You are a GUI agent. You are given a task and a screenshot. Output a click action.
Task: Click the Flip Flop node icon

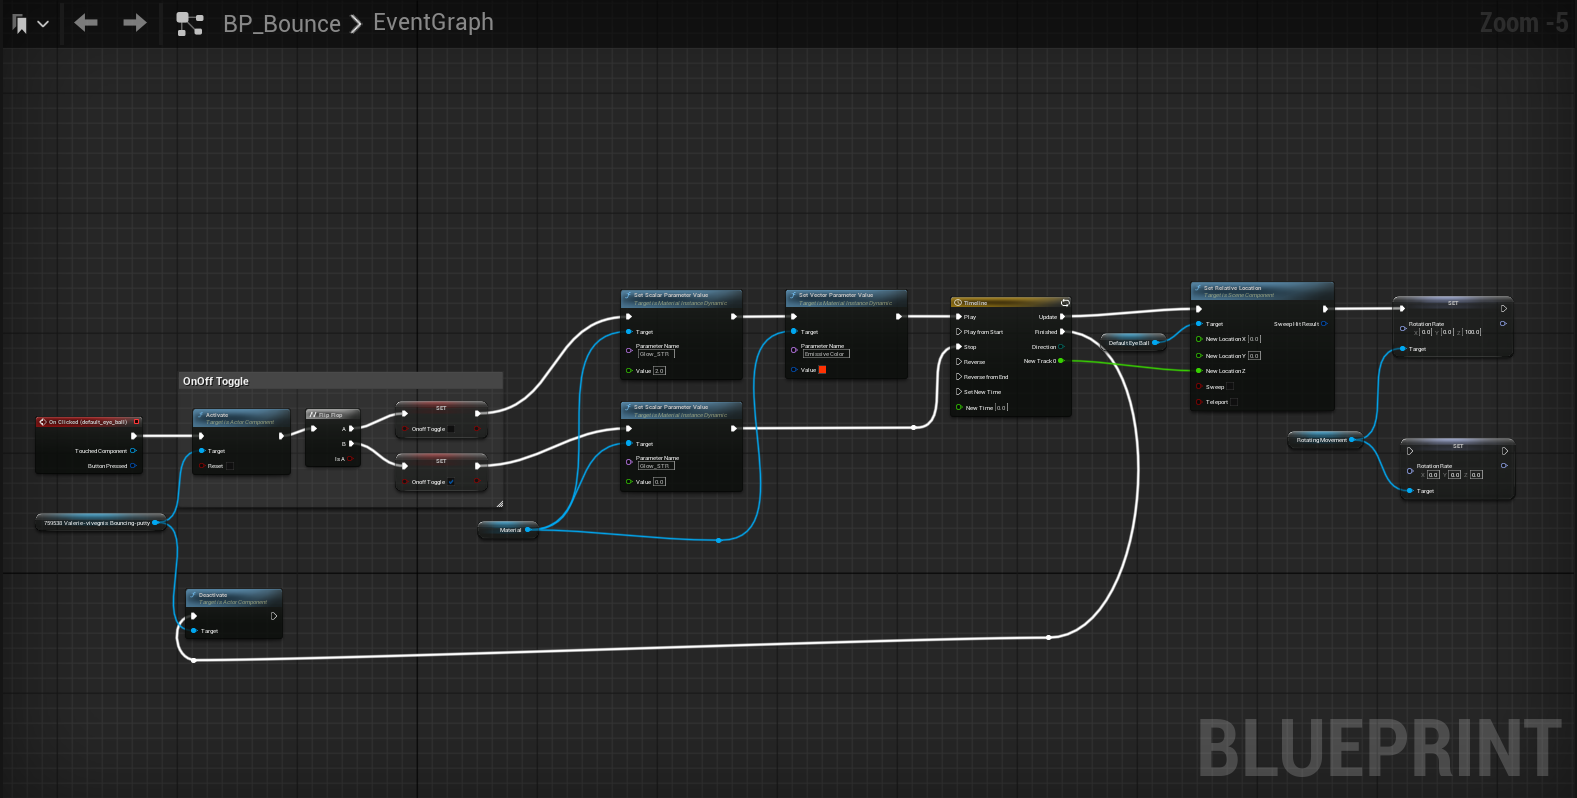pos(313,414)
